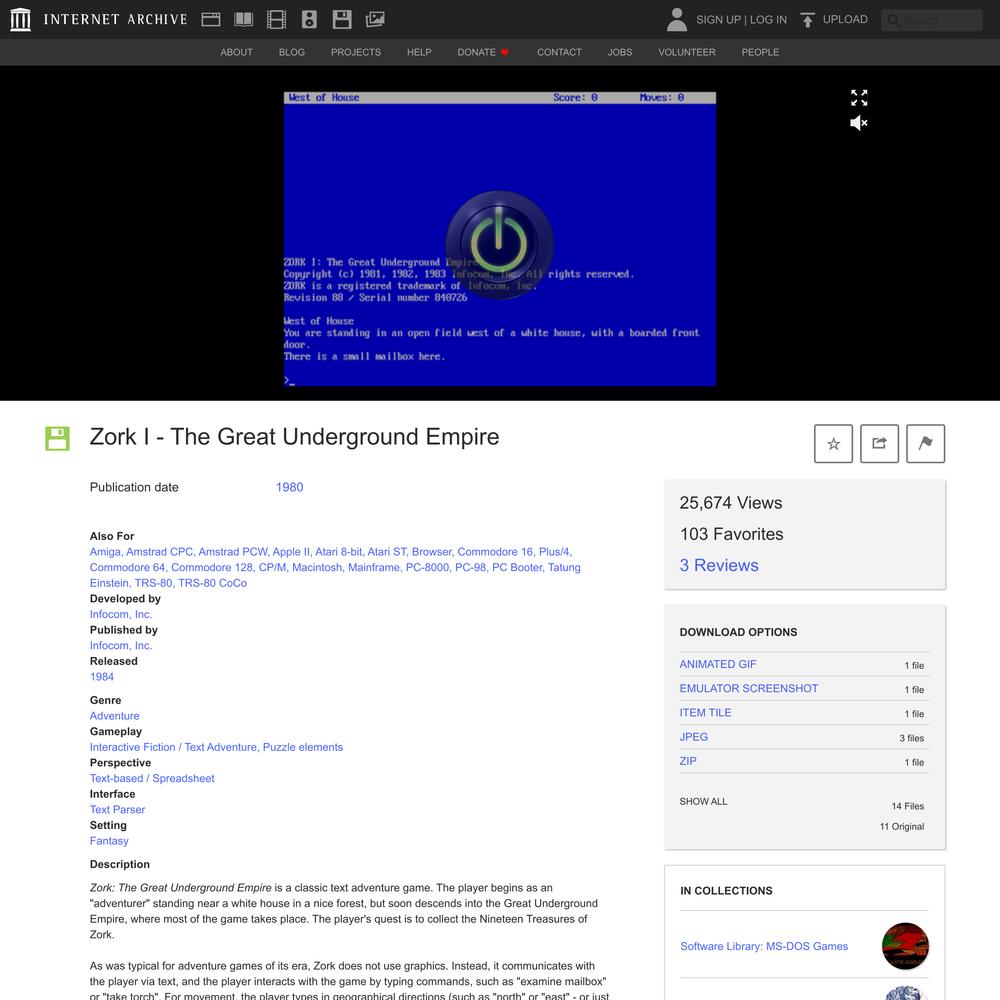Viewport: 1000px width, 1000px height.
Task: Download the EMULATOR SCREENSHOT option
Action: coord(749,688)
